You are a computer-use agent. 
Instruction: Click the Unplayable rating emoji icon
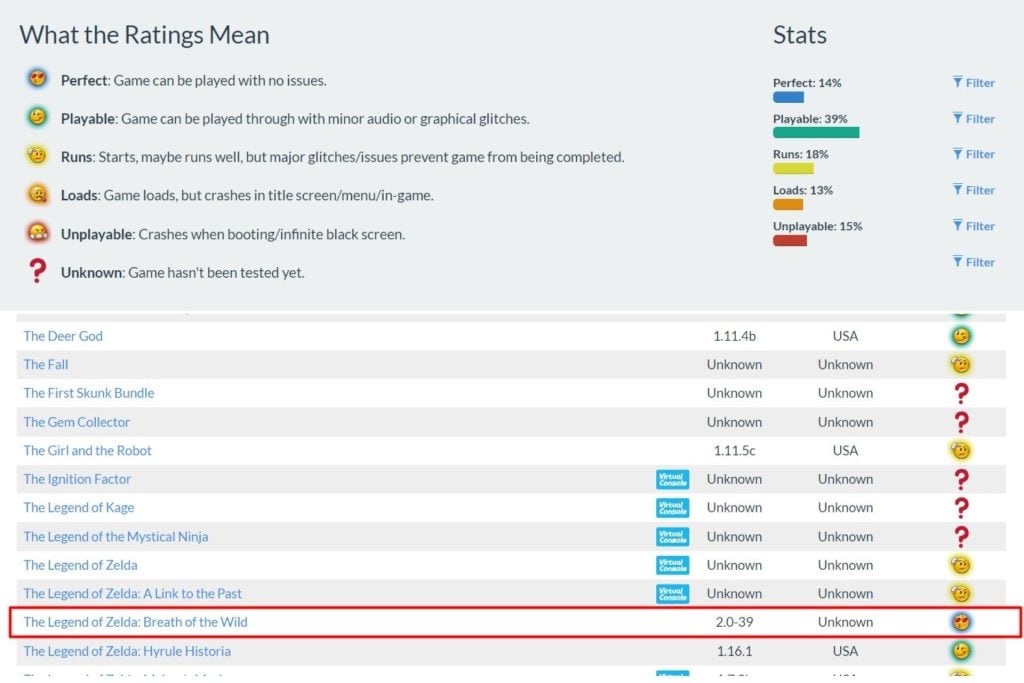37,233
